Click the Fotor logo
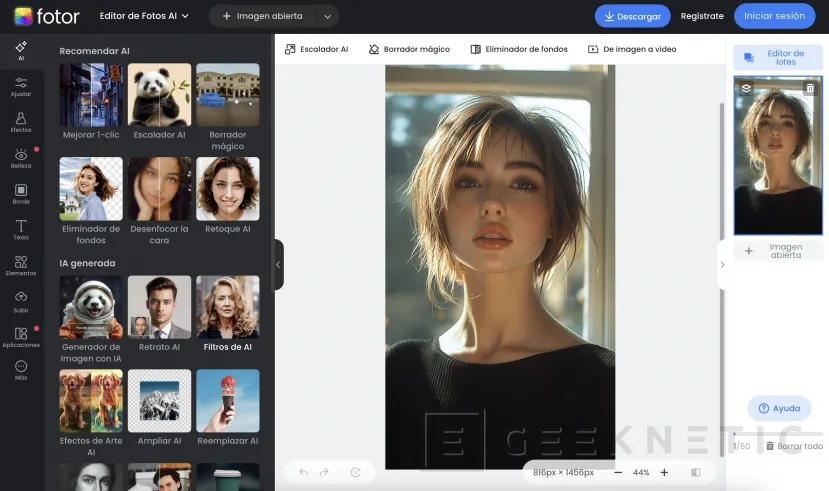 click(x=47, y=16)
